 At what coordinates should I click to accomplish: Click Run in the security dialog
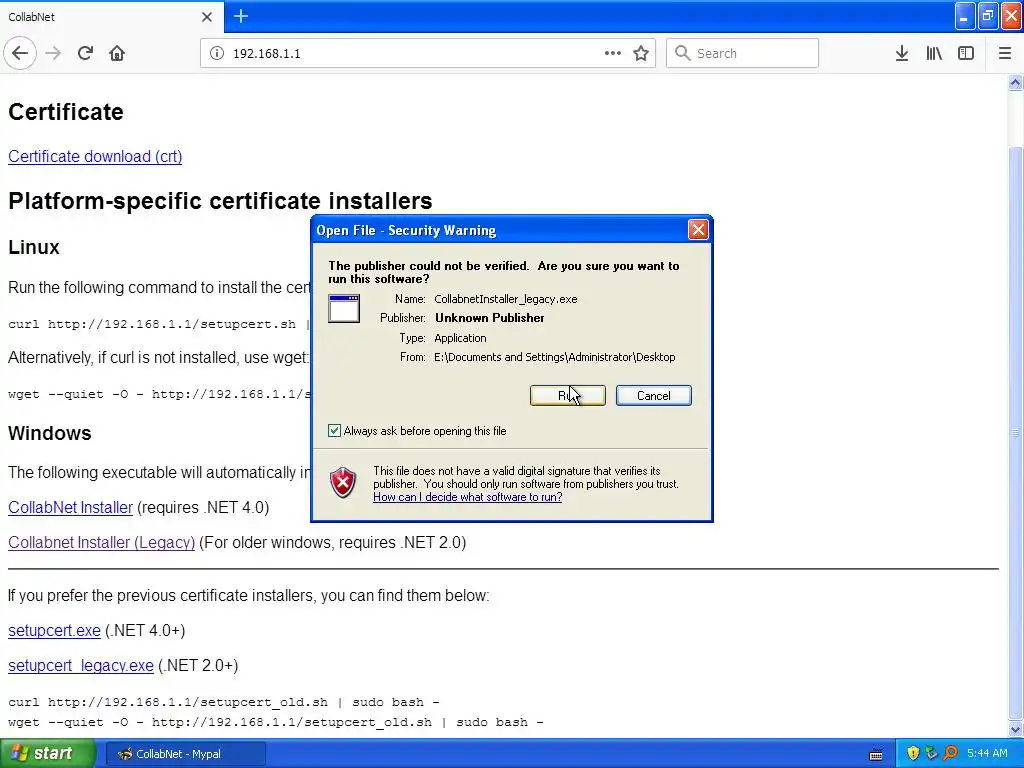click(x=568, y=395)
